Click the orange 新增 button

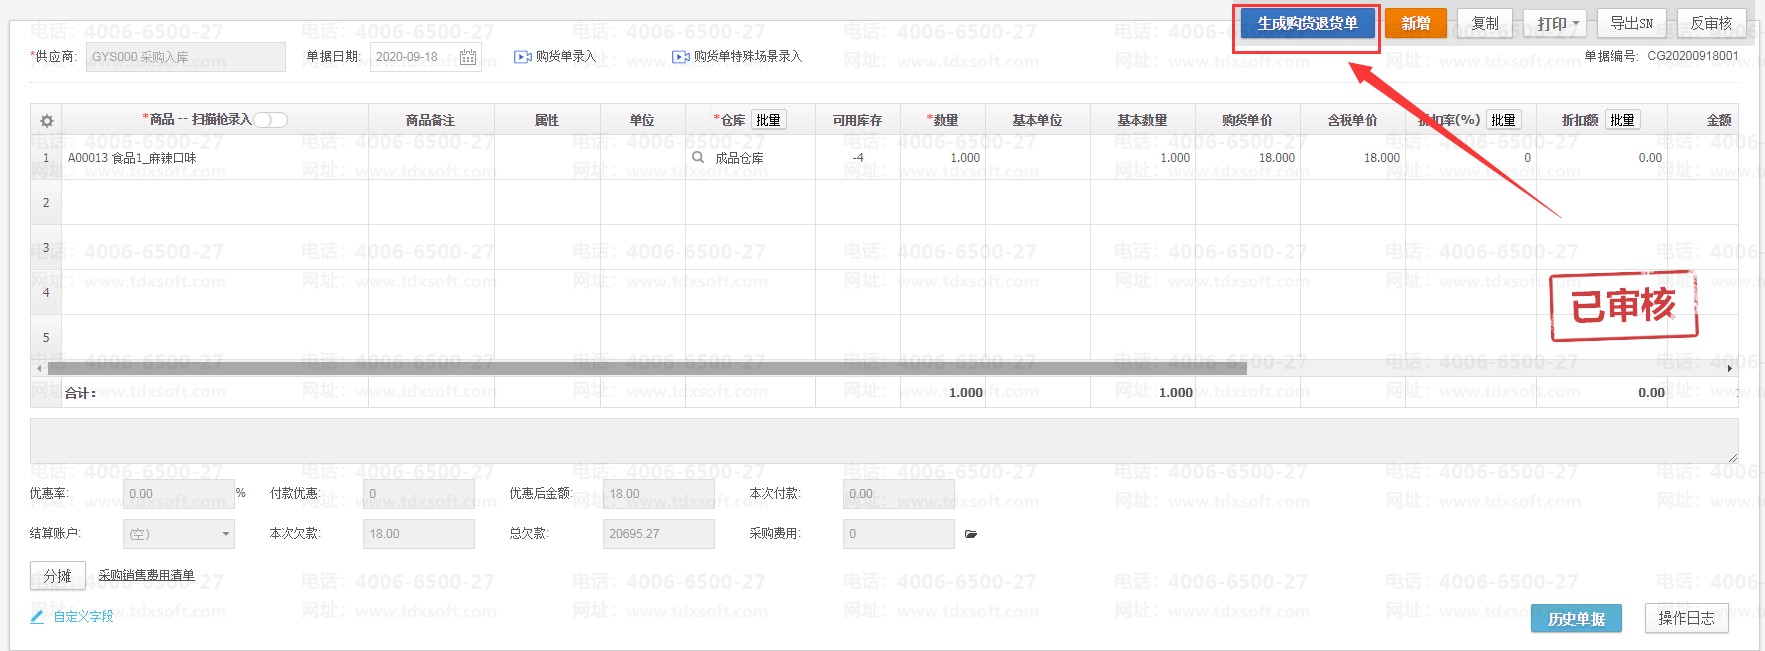click(x=1415, y=23)
